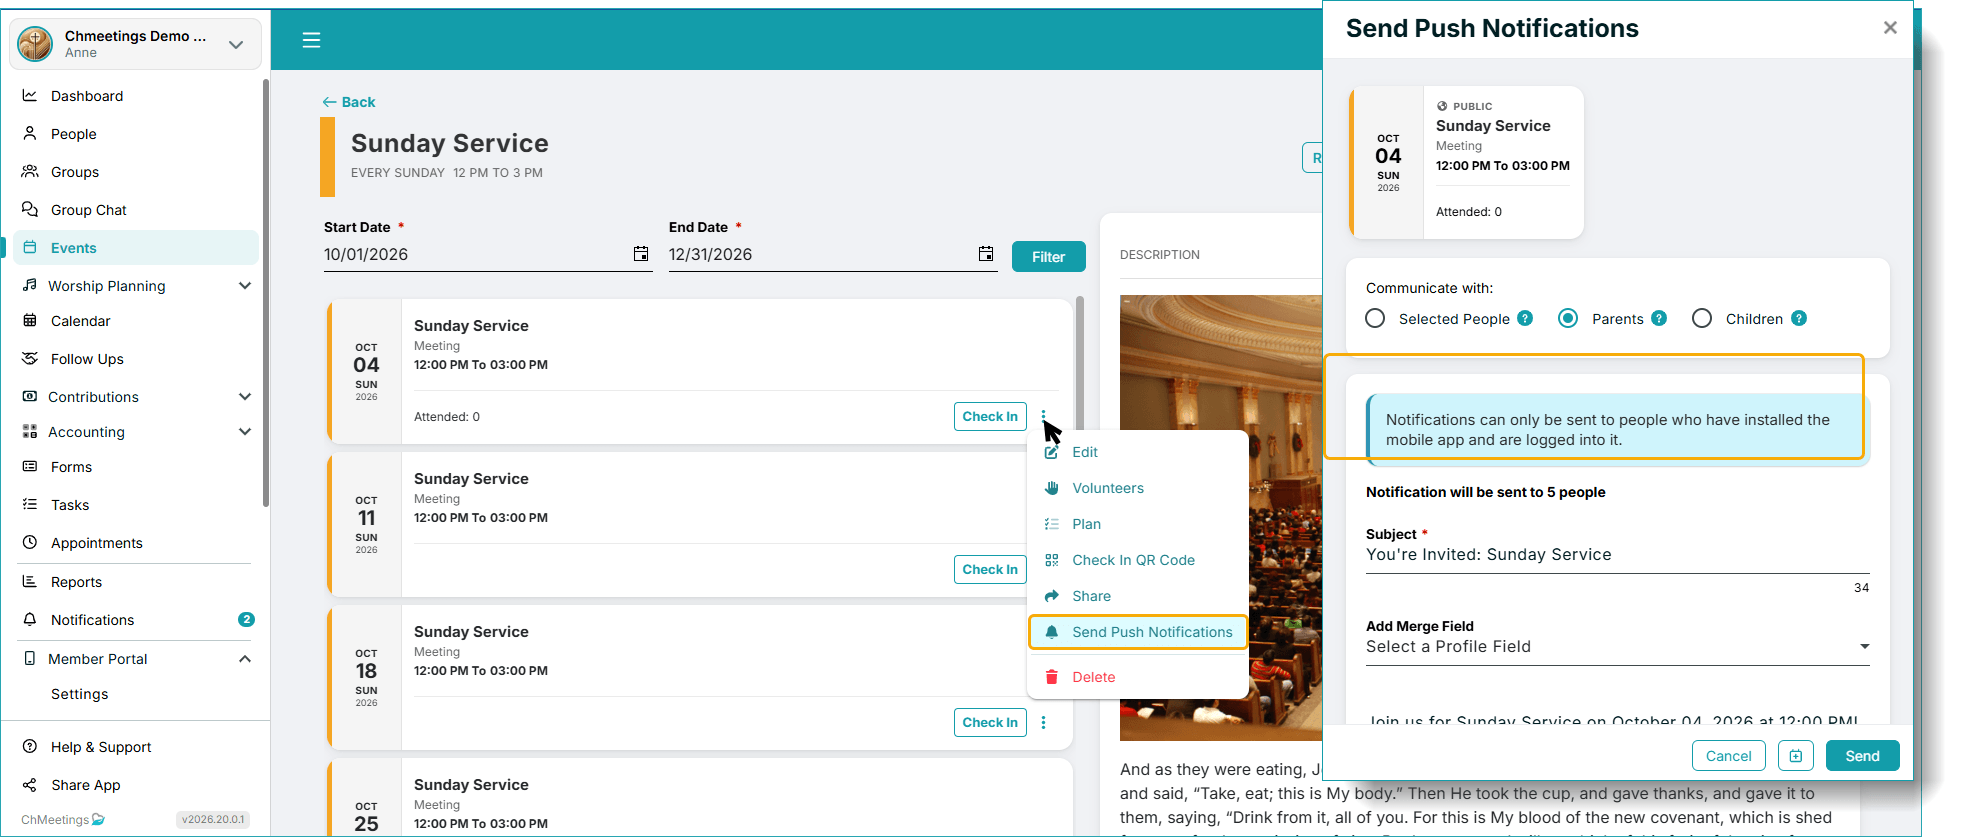Open Follow Ups in sidebar

click(87, 359)
